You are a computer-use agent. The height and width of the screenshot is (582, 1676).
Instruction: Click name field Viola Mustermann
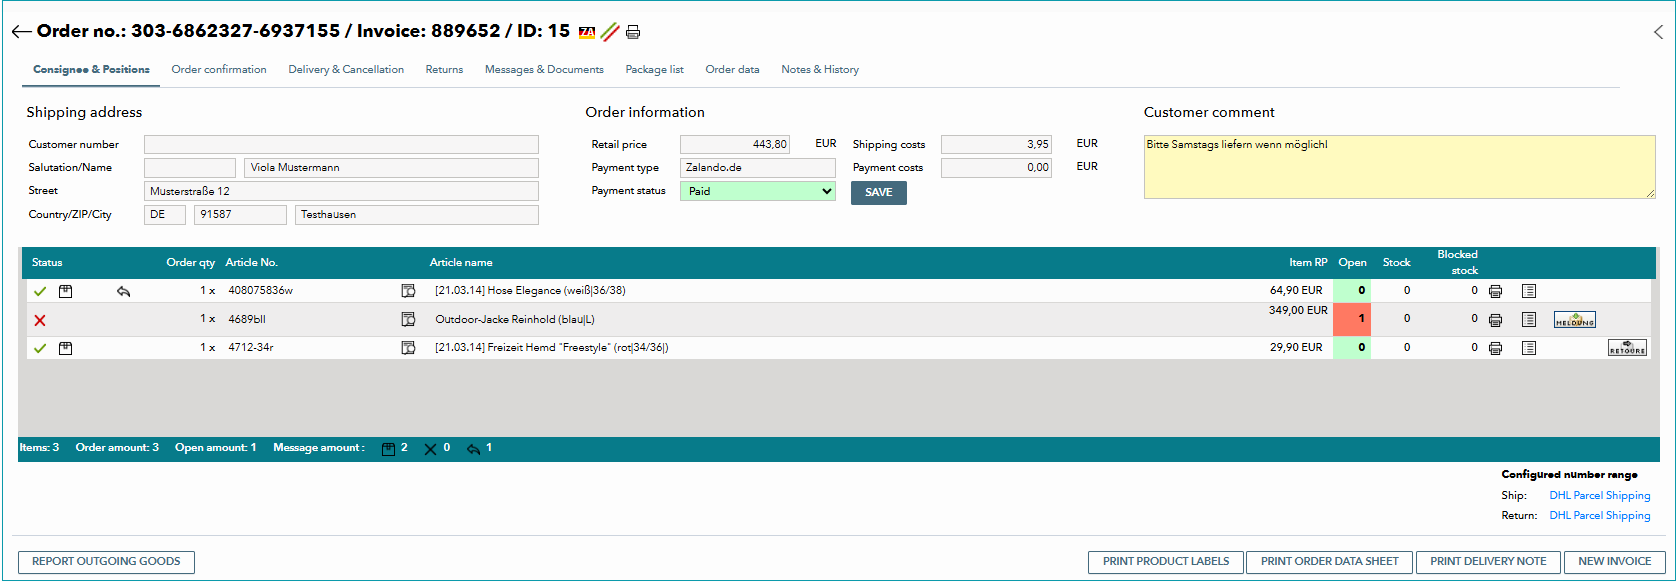(x=391, y=168)
